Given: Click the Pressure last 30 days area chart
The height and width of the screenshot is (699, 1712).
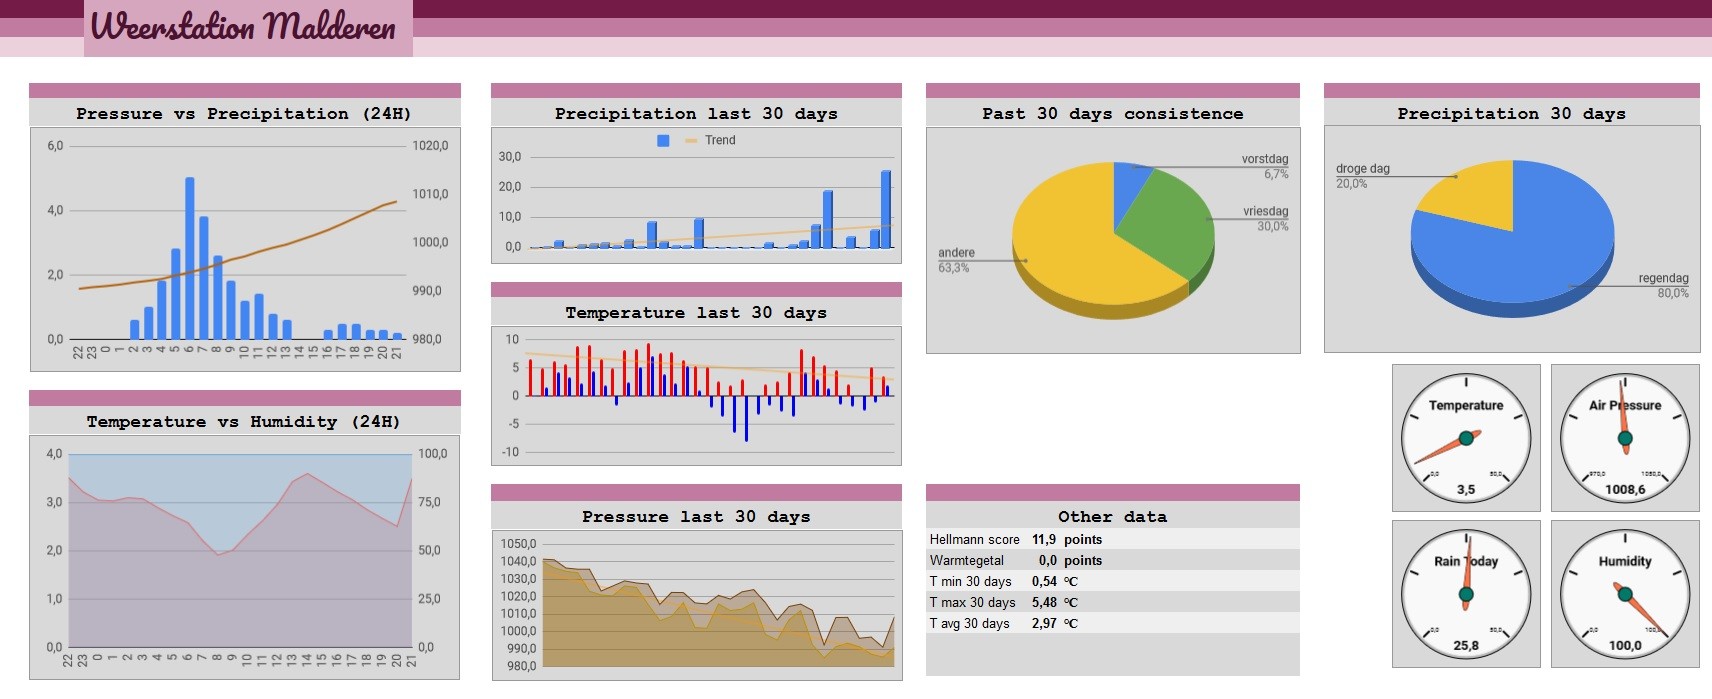Looking at the screenshot, I should pos(697,604).
